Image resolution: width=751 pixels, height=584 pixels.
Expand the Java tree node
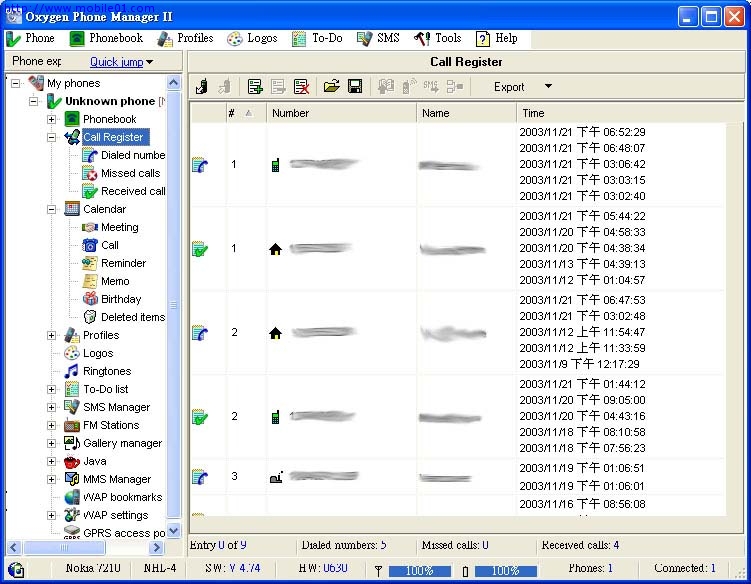[x=51, y=461]
